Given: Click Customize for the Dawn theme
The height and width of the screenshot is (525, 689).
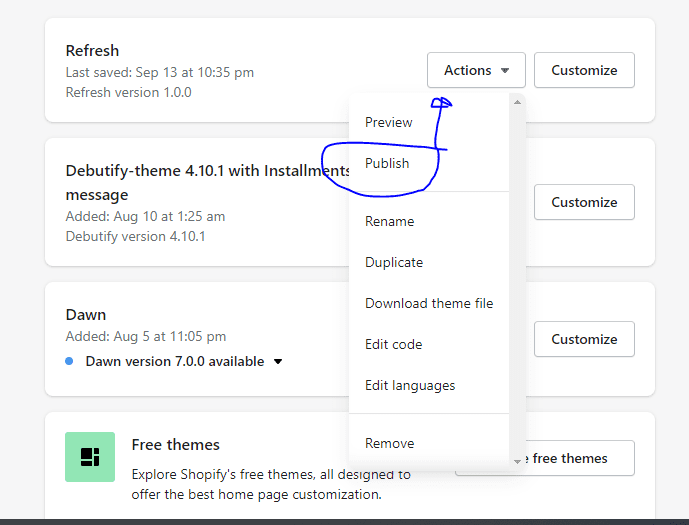Looking at the screenshot, I should 584,339.
